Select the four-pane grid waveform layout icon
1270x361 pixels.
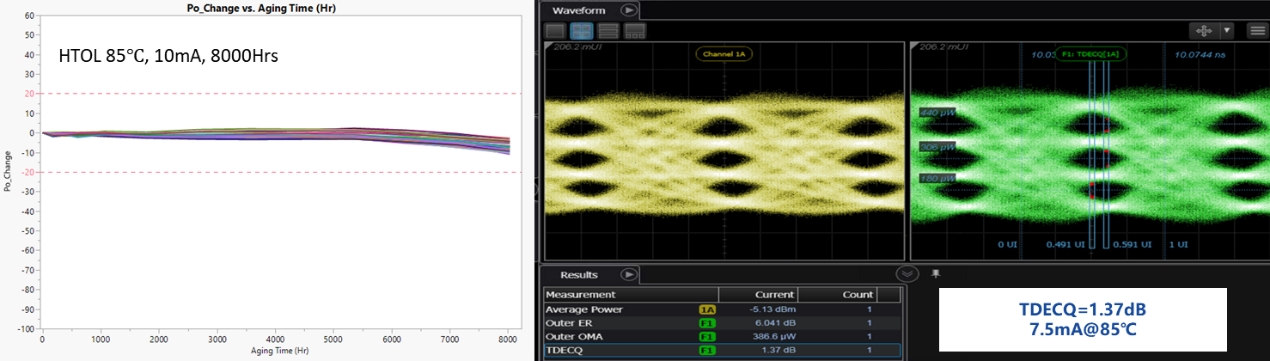(x=582, y=31)
